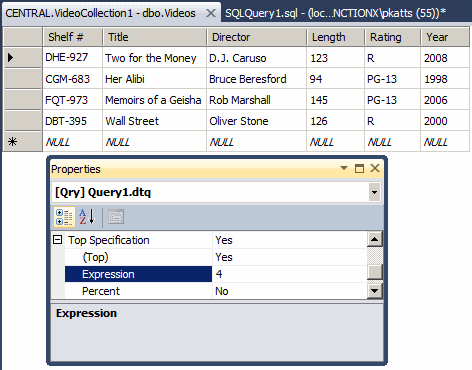Select the (Top) property row
The height and width of the screenshot is (370, 472).
(138, 257)
